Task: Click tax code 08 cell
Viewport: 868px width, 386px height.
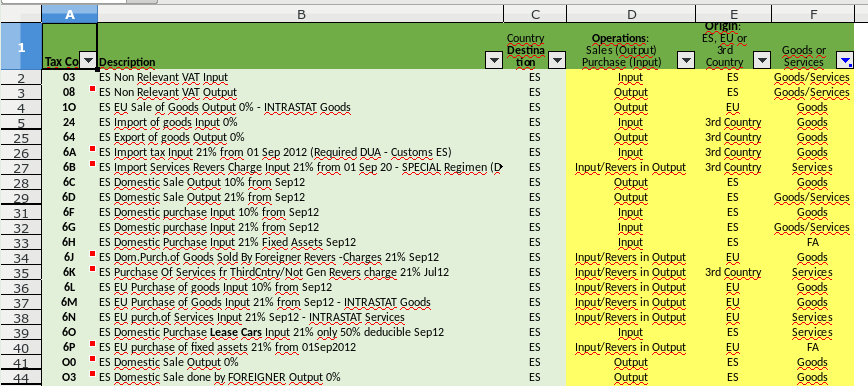Action: (70, 92)
